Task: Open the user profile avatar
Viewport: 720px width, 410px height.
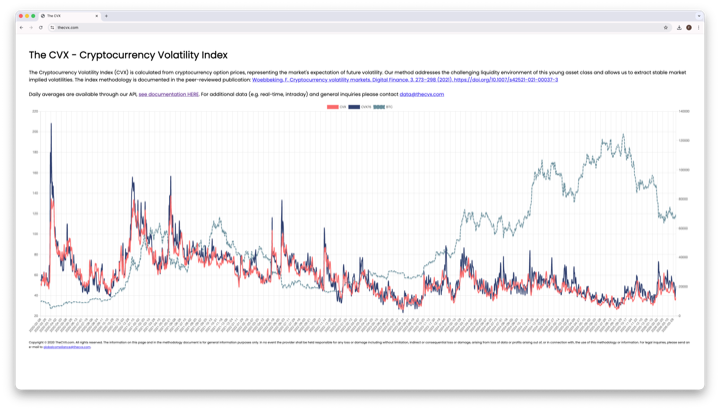Action: pos(689,28)
